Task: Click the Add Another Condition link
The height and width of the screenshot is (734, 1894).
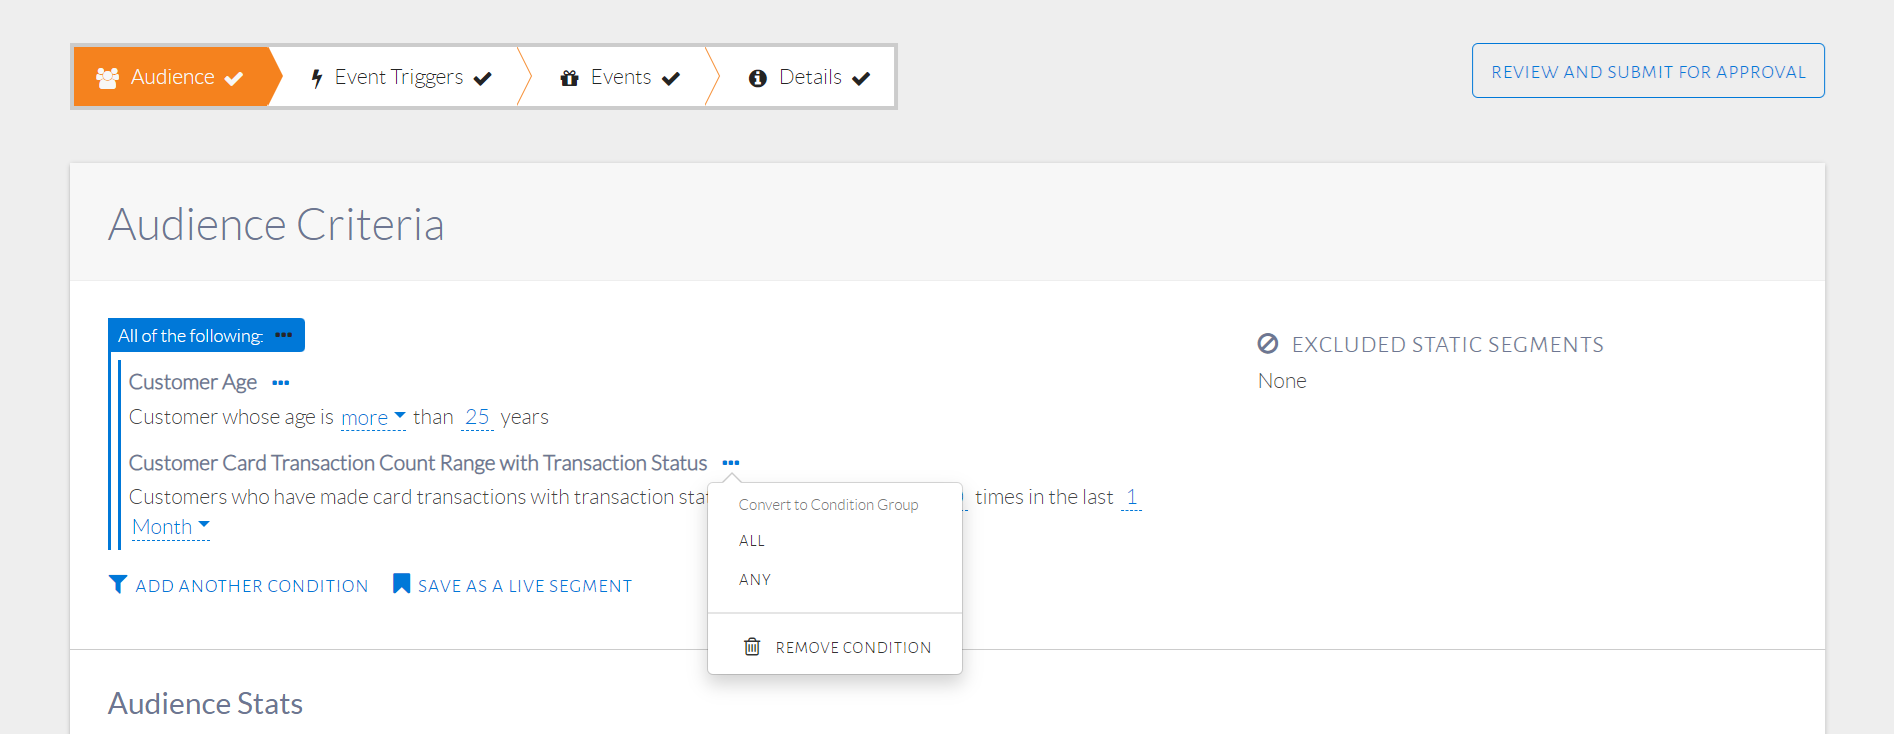Action: 251,586
